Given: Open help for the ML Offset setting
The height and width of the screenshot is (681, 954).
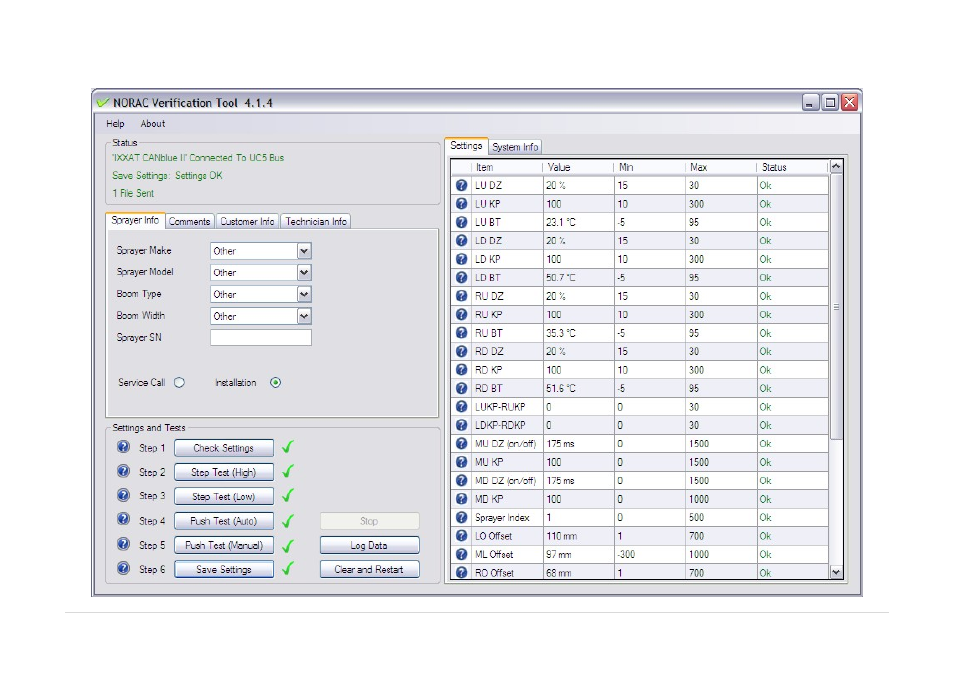Looking at the screenshot, I should [462, 554].
